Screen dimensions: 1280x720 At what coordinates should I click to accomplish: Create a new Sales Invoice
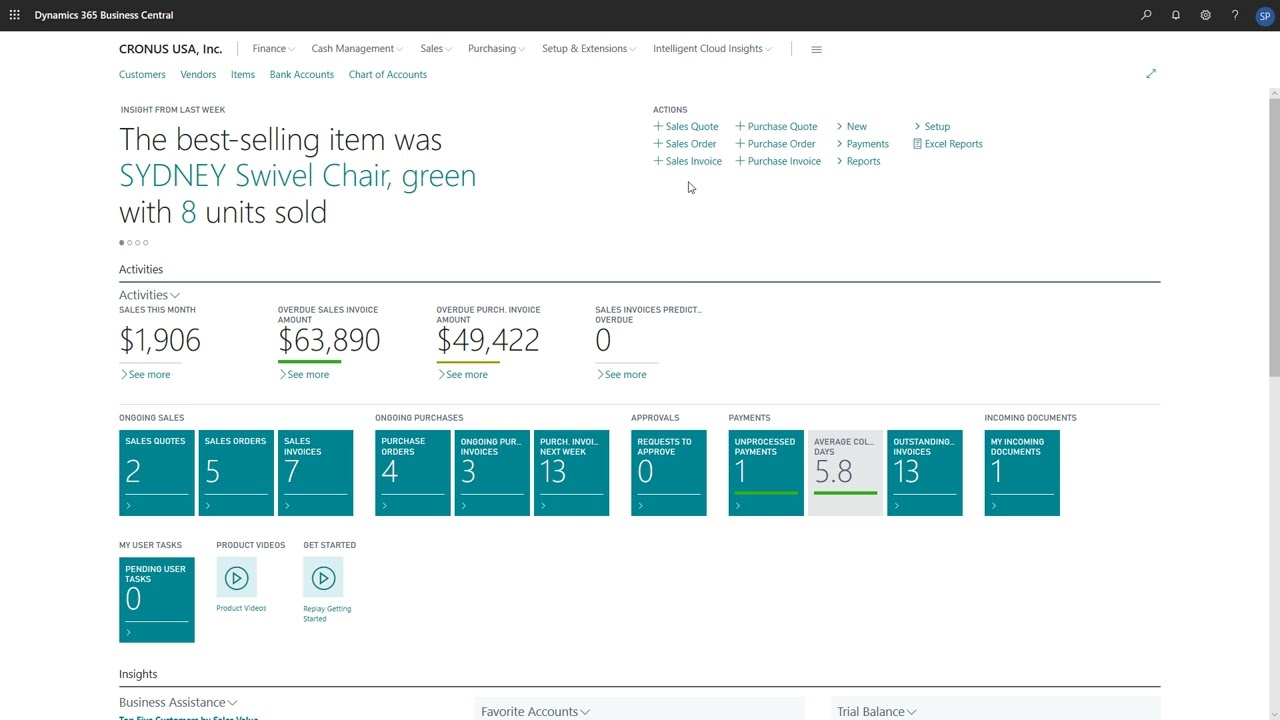[x=688, y=161]
